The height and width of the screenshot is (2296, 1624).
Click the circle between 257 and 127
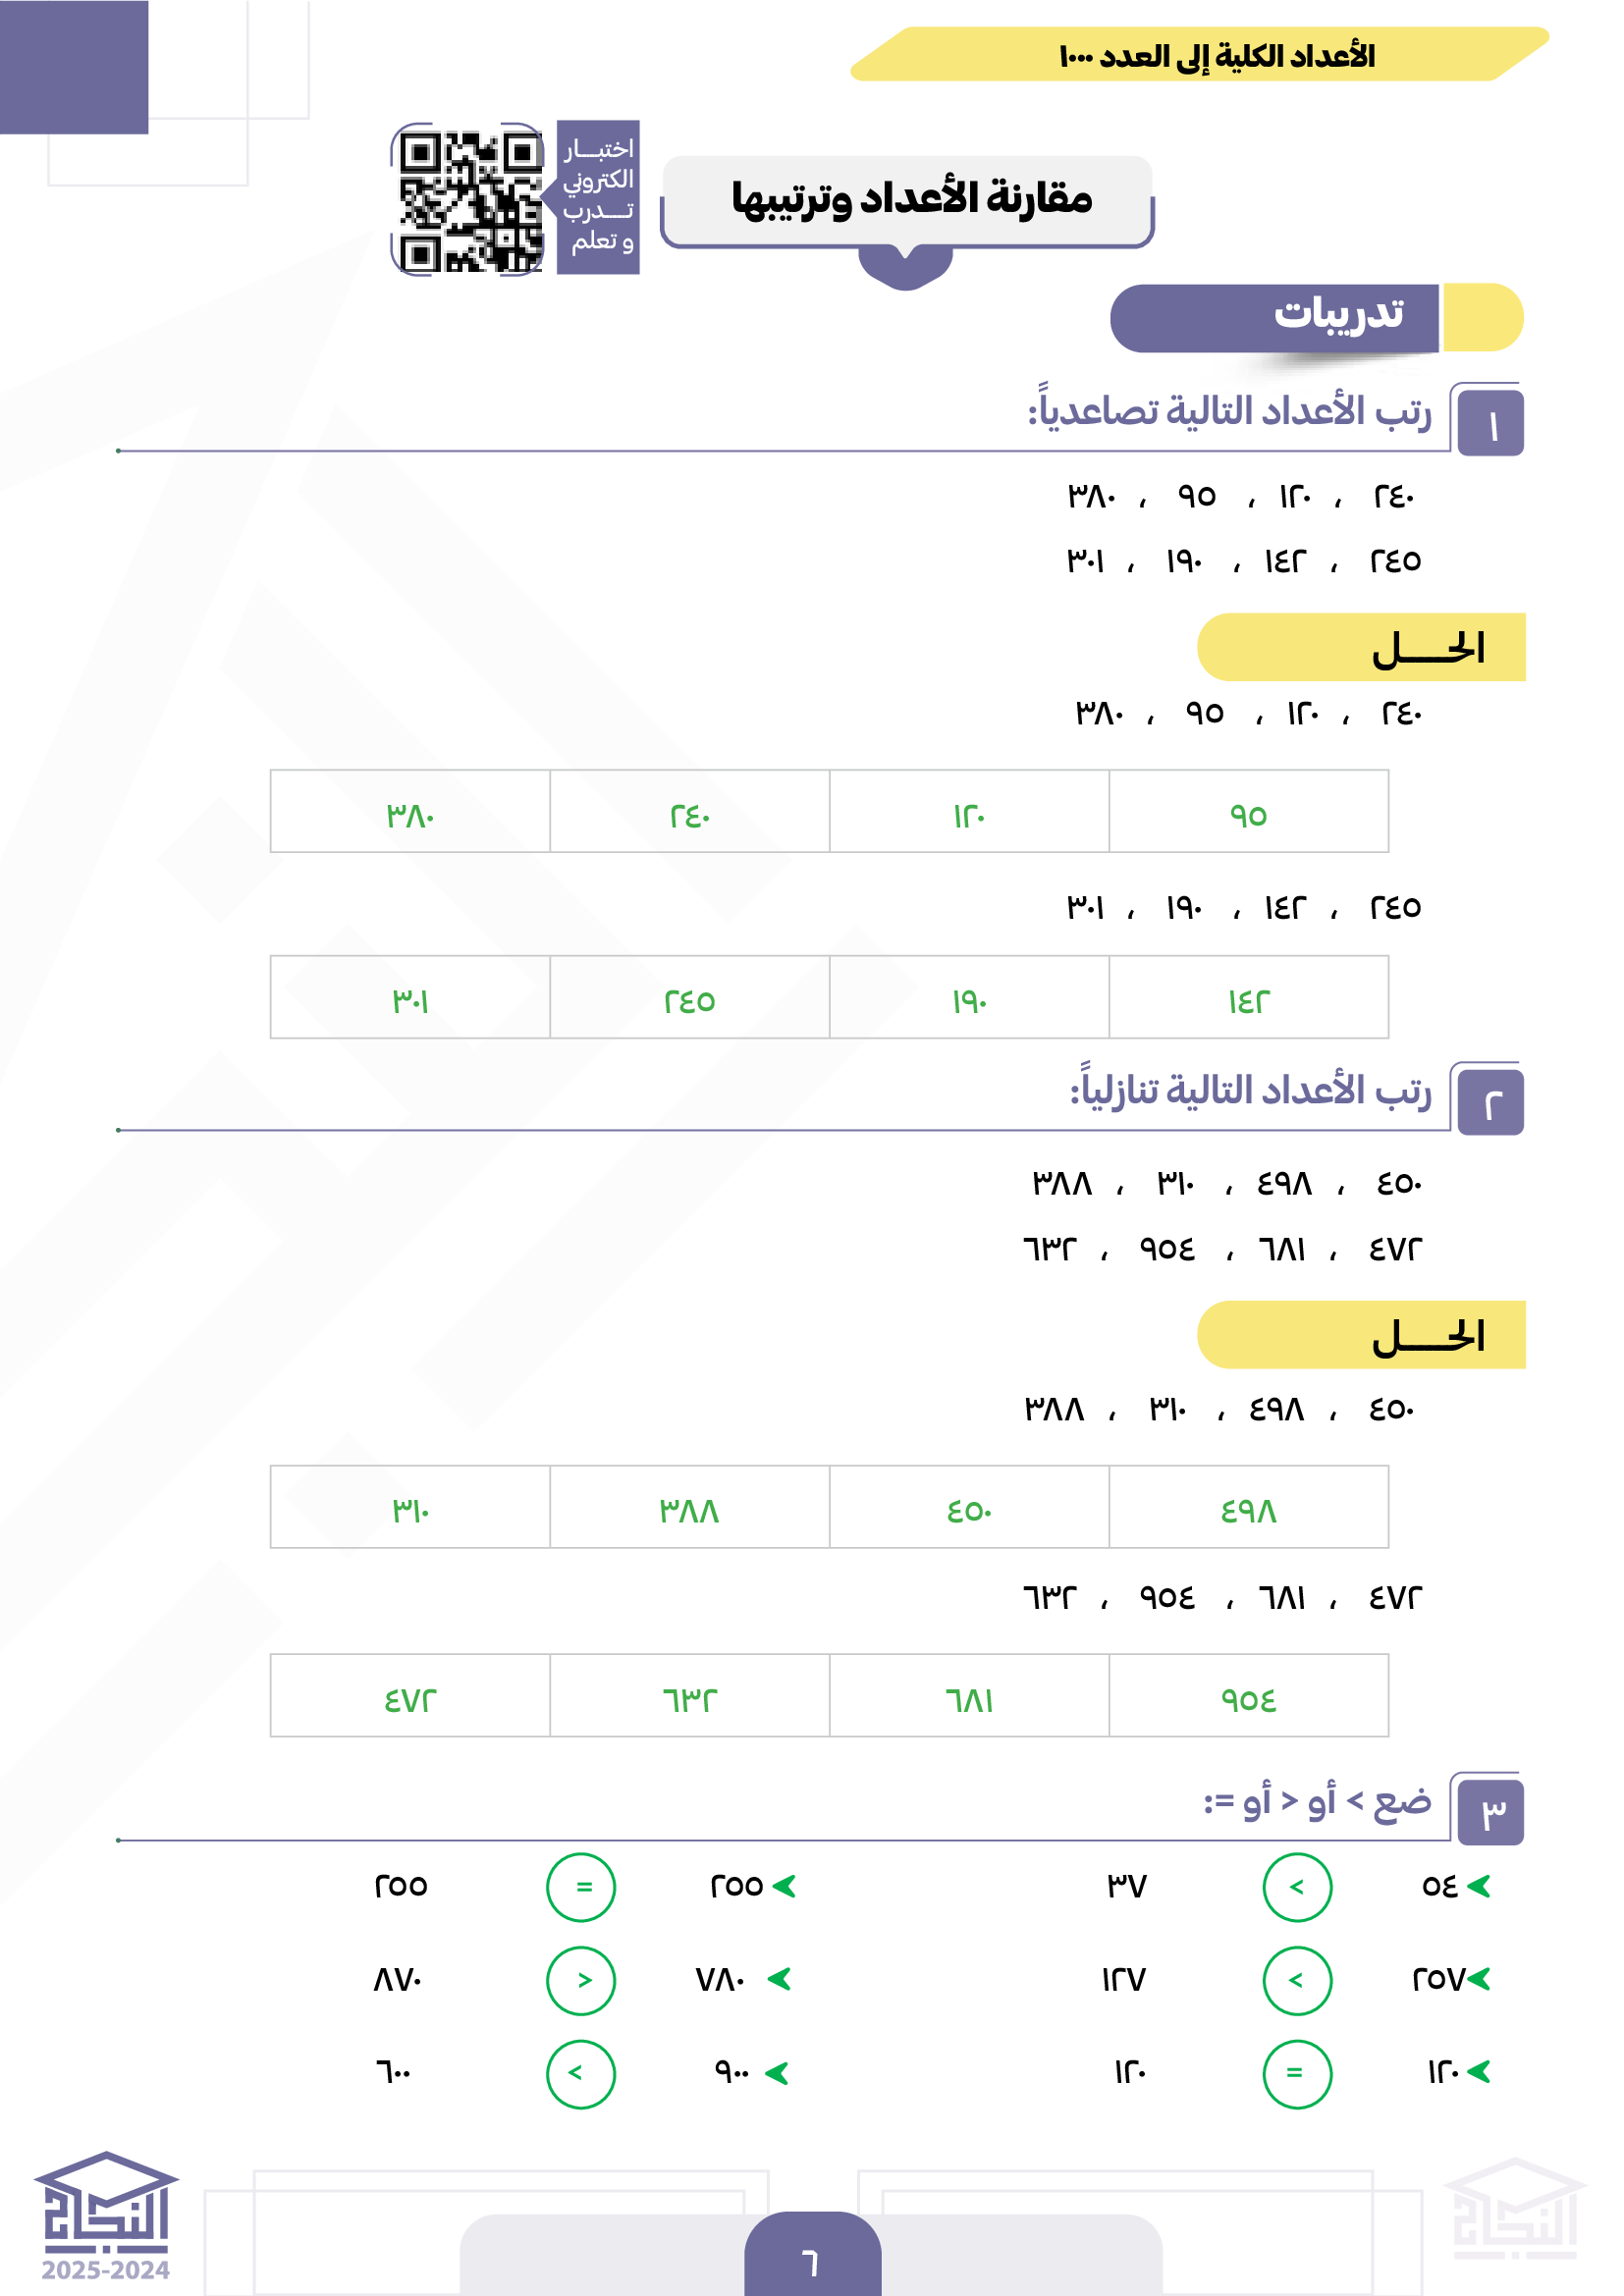pos(1297,1980)
